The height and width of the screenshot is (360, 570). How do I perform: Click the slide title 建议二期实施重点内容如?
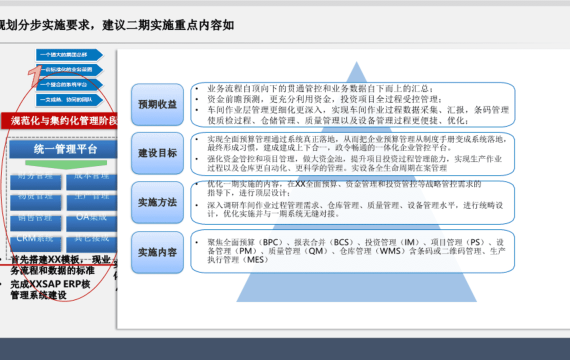[x=168, y=25]
